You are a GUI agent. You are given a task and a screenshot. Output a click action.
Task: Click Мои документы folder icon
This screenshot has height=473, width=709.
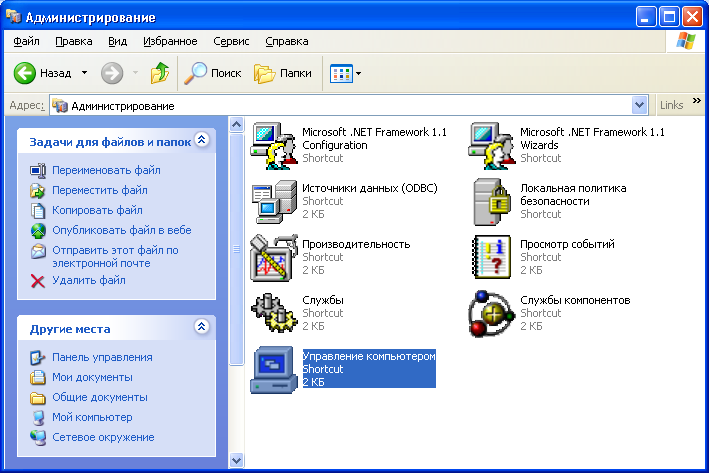click(38, 377)
